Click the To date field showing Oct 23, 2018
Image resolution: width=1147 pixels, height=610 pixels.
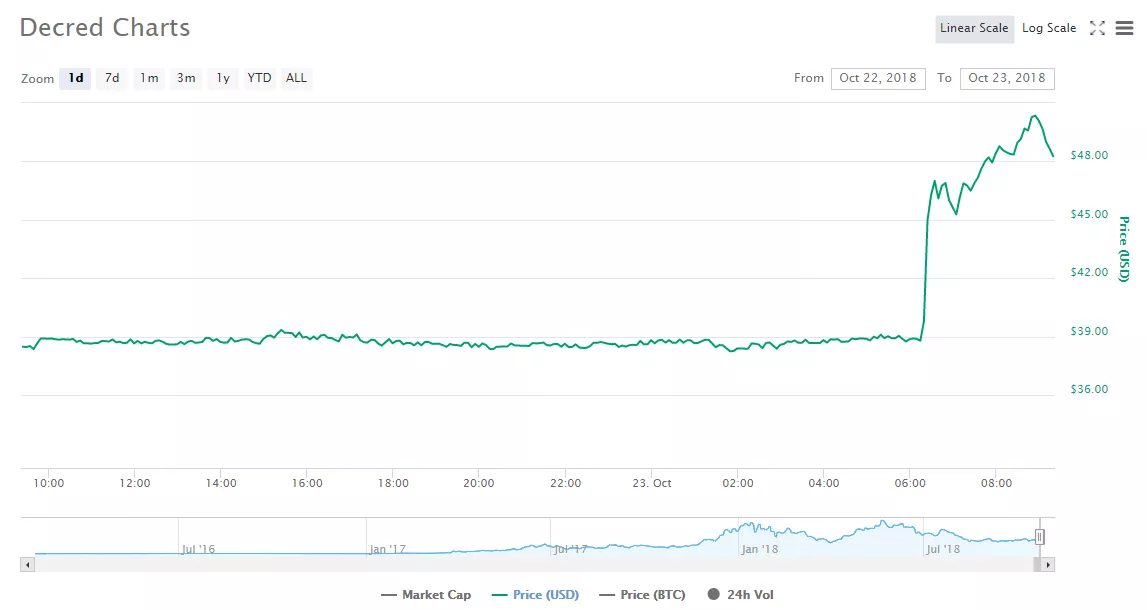coord(1007,78)
